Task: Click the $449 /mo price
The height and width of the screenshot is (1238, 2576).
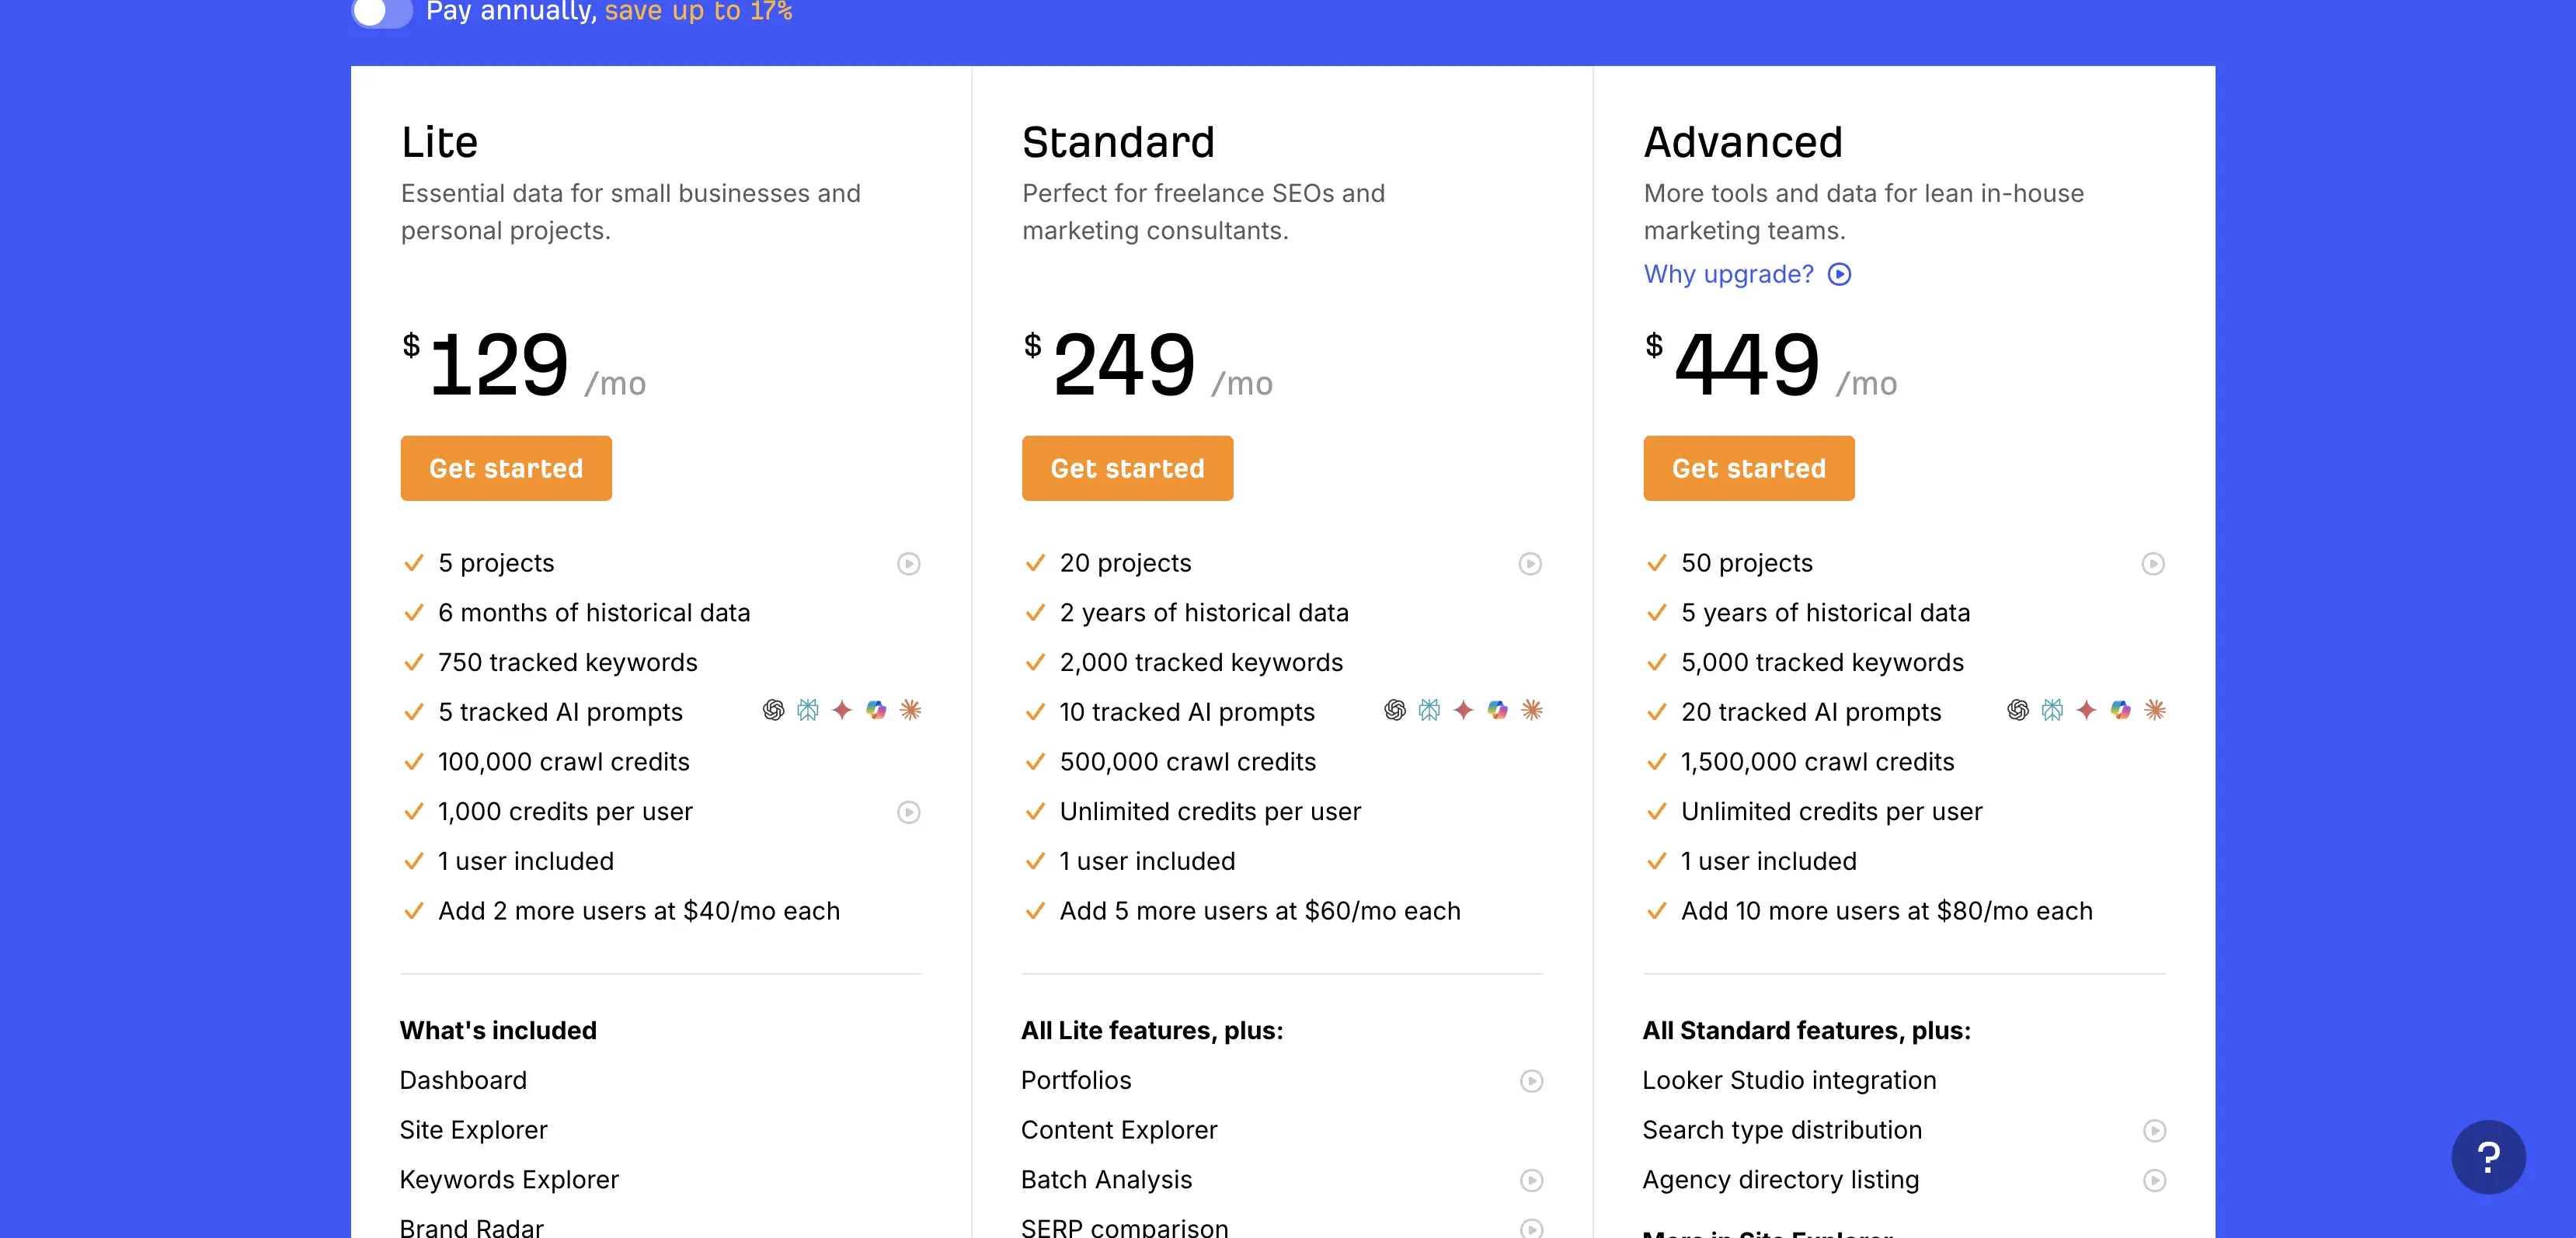Action: [1771, 364]
